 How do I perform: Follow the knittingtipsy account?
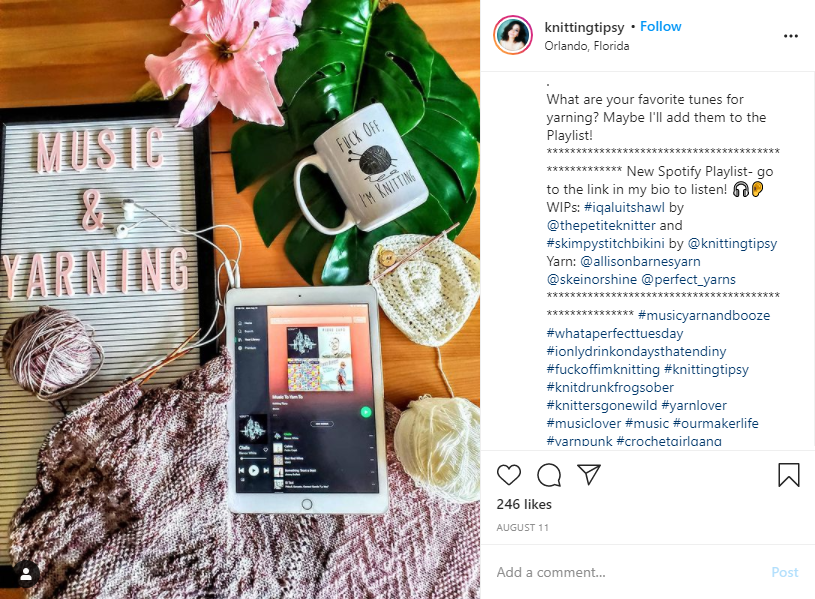(660, 27)
